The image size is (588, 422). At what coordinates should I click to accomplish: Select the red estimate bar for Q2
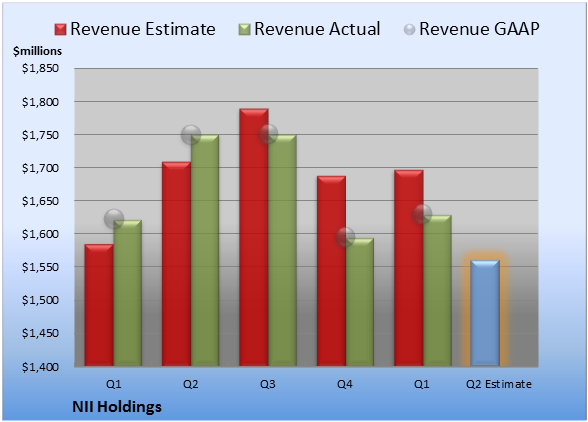click(x=176, y=264)
